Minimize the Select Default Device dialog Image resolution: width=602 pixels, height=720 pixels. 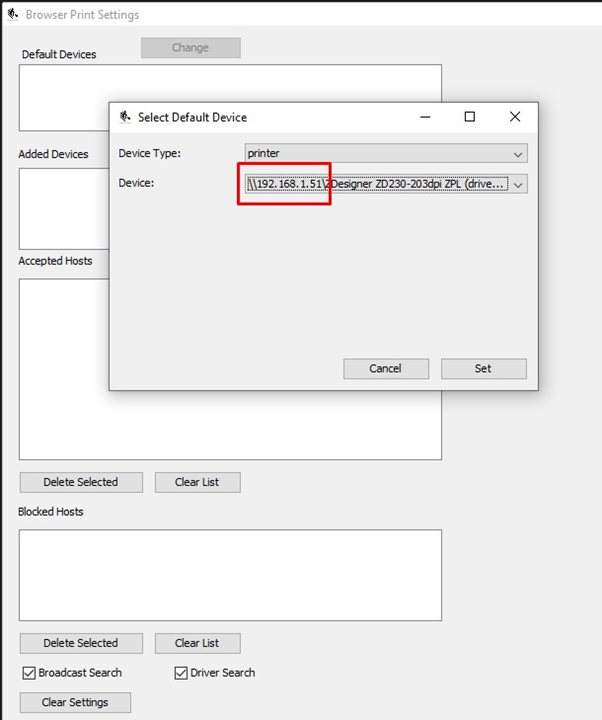click(425, 117)
